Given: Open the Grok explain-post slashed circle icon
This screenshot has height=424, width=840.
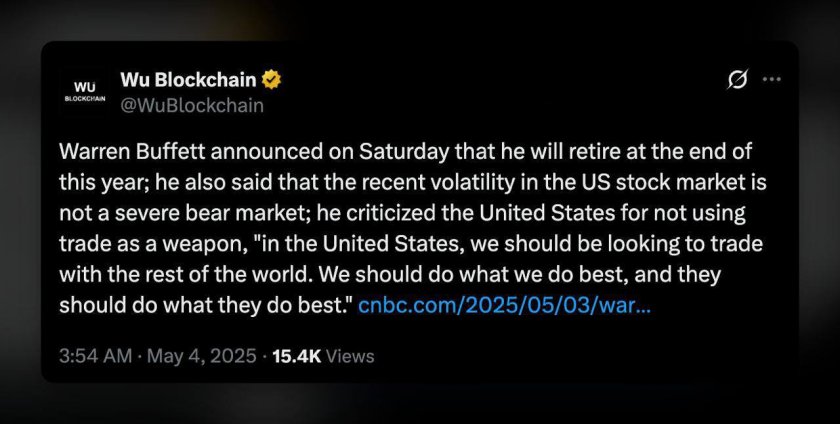Looking at the screenshot, I should click(737, 79).
